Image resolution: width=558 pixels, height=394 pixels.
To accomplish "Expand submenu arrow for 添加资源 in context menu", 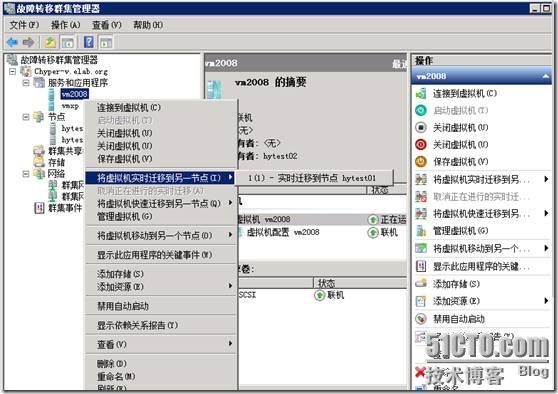I will (231, 286).
